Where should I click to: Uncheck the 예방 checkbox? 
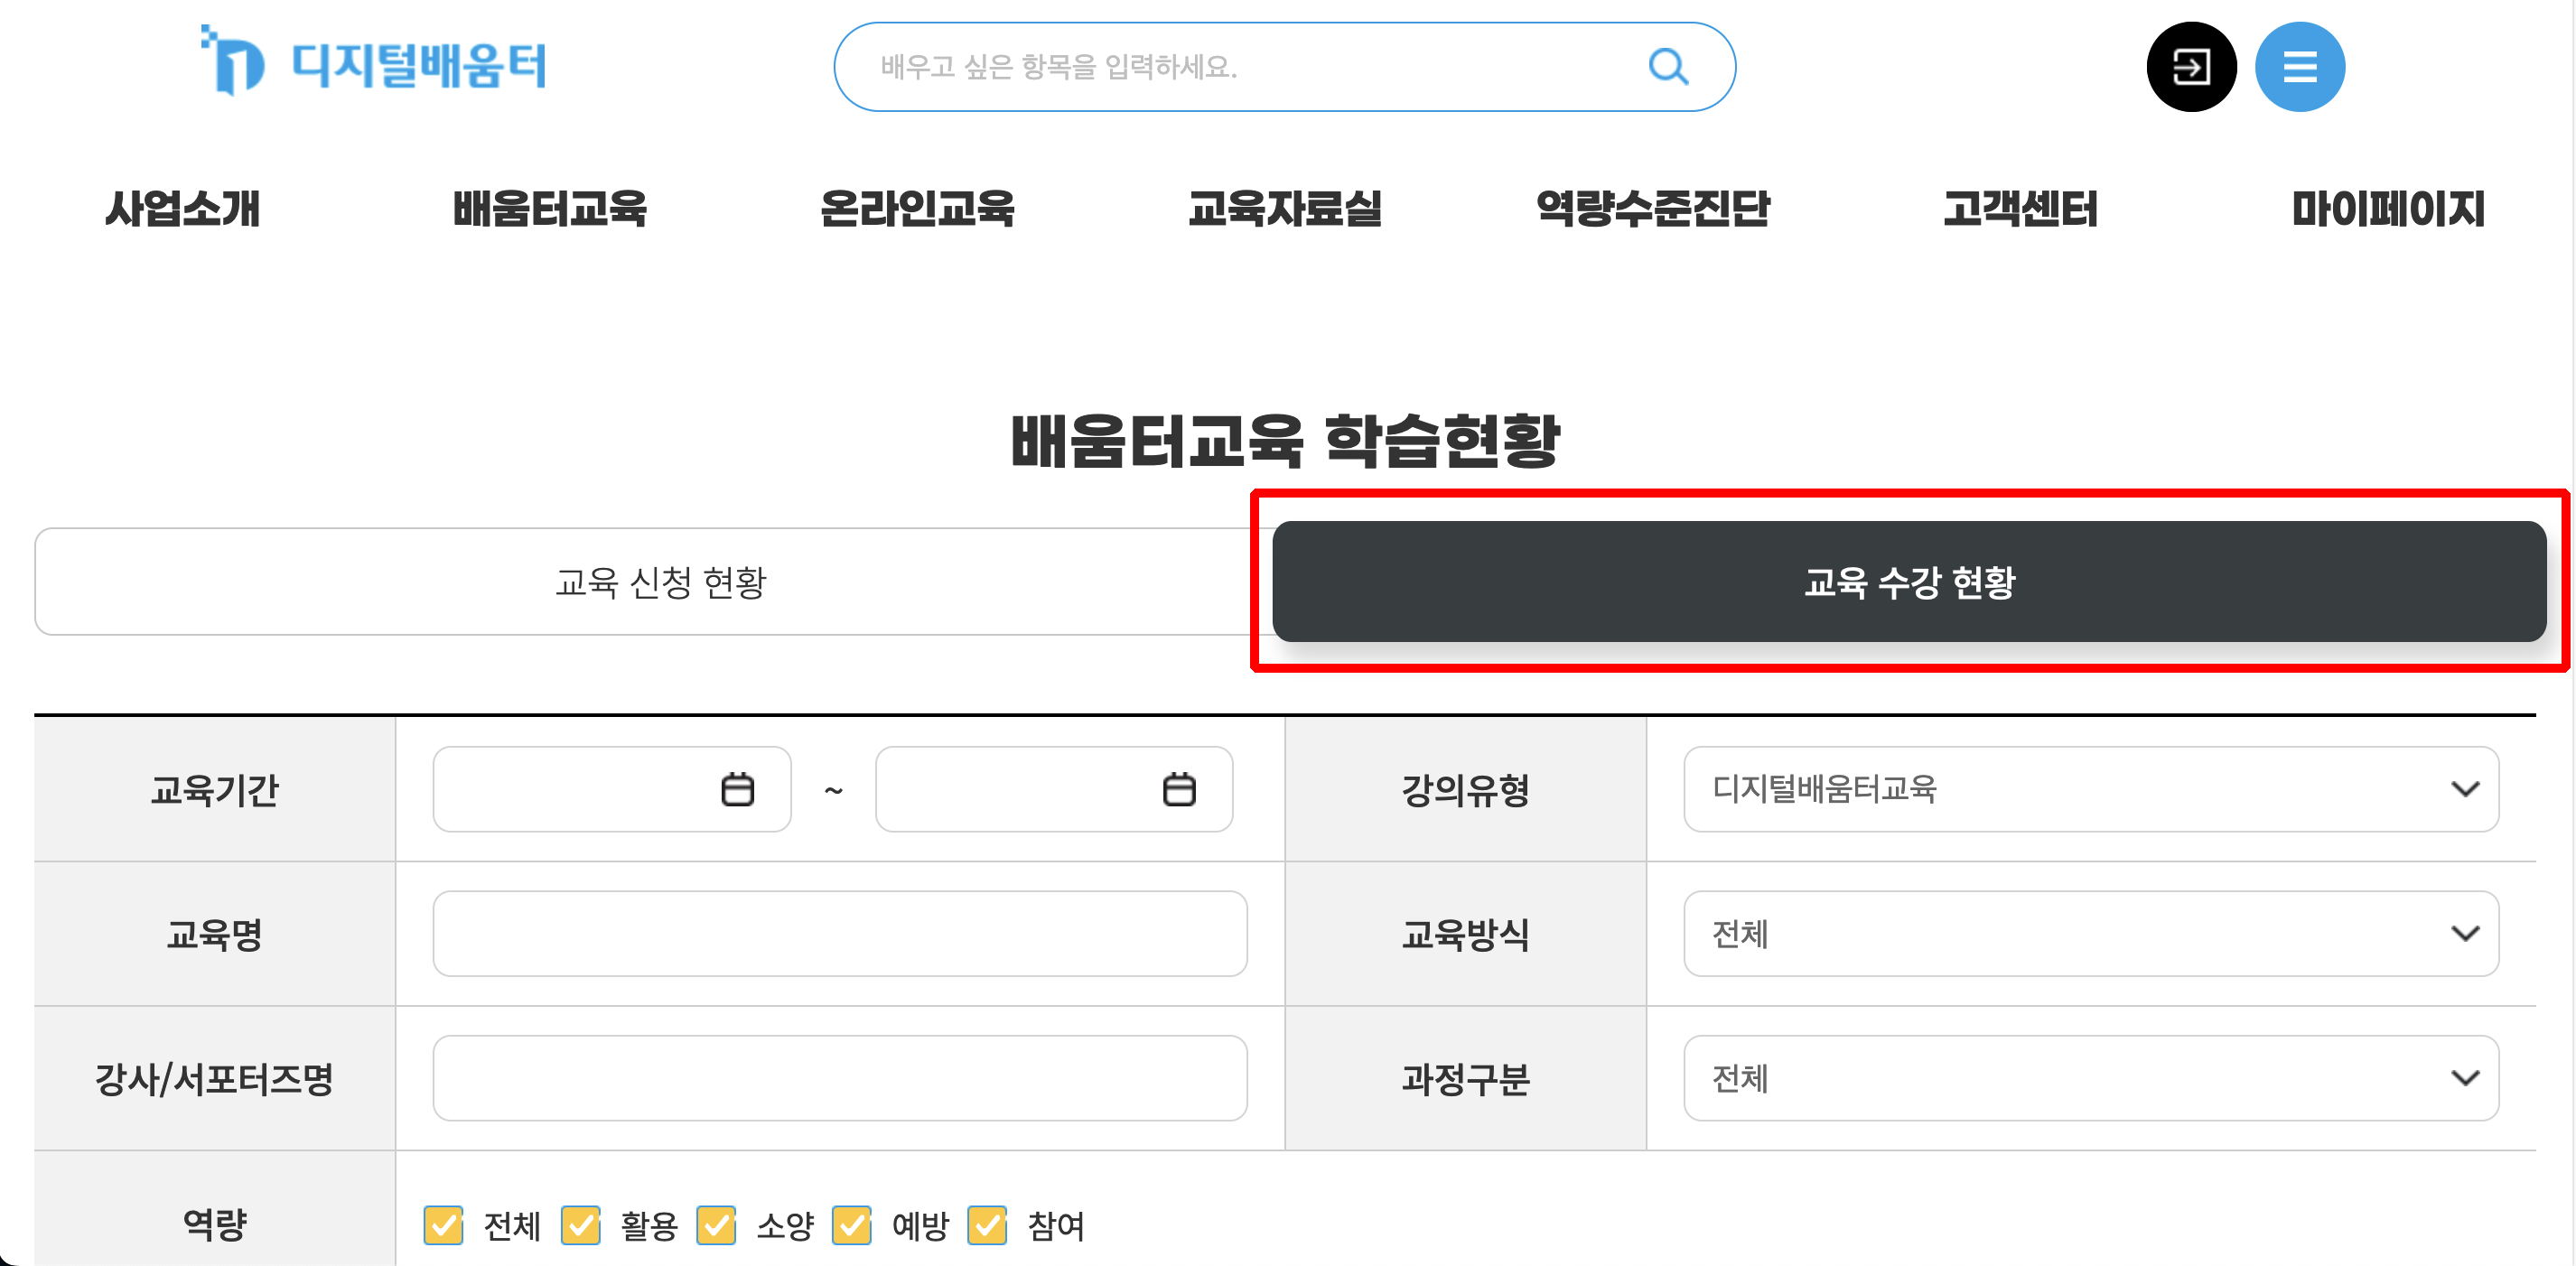pyautogui.click(x=852, y=1225)
